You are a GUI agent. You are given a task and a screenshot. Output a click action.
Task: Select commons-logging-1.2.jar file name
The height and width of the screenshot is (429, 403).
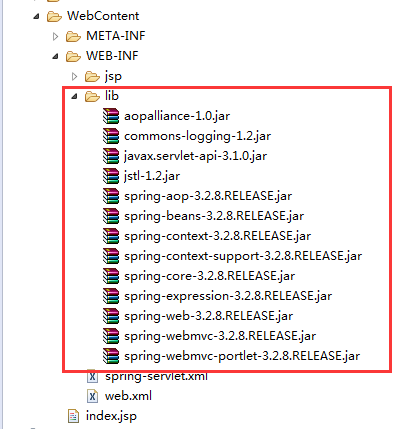coord(197,136)
